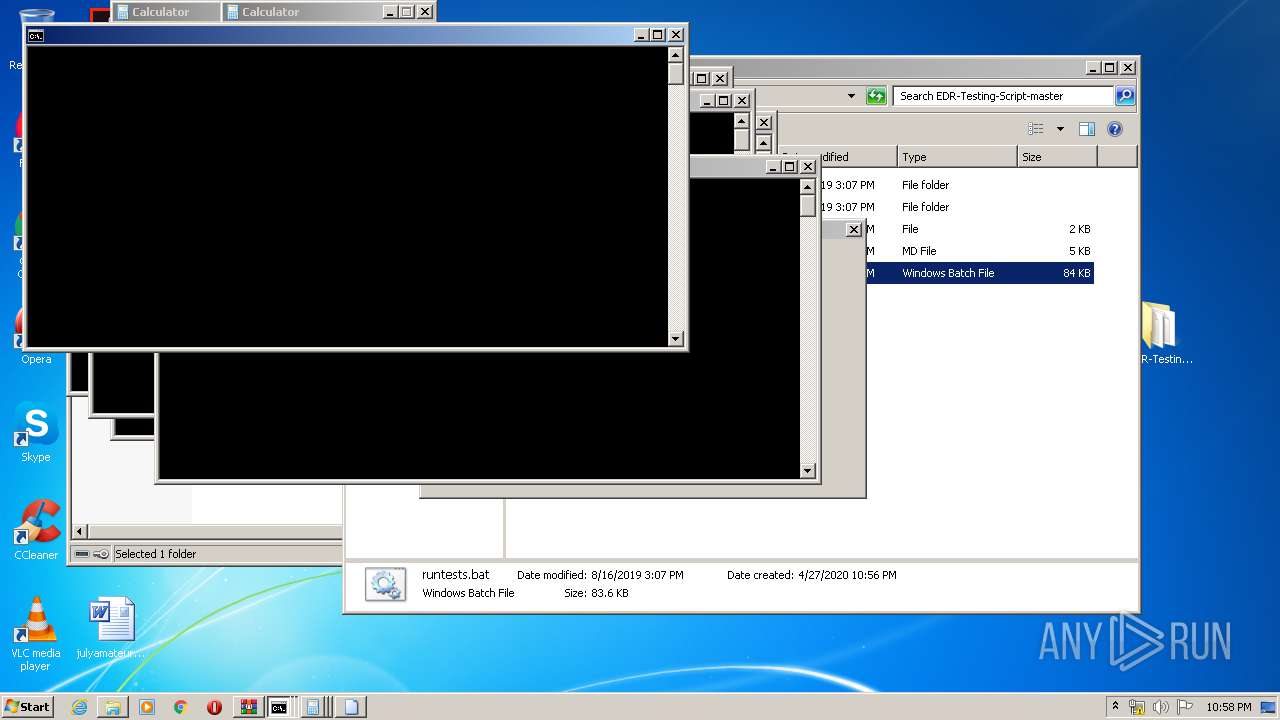1280x720 pixels.
Task: Launch Google Chrome from the taskbar
Action: [x=180, y=707]
